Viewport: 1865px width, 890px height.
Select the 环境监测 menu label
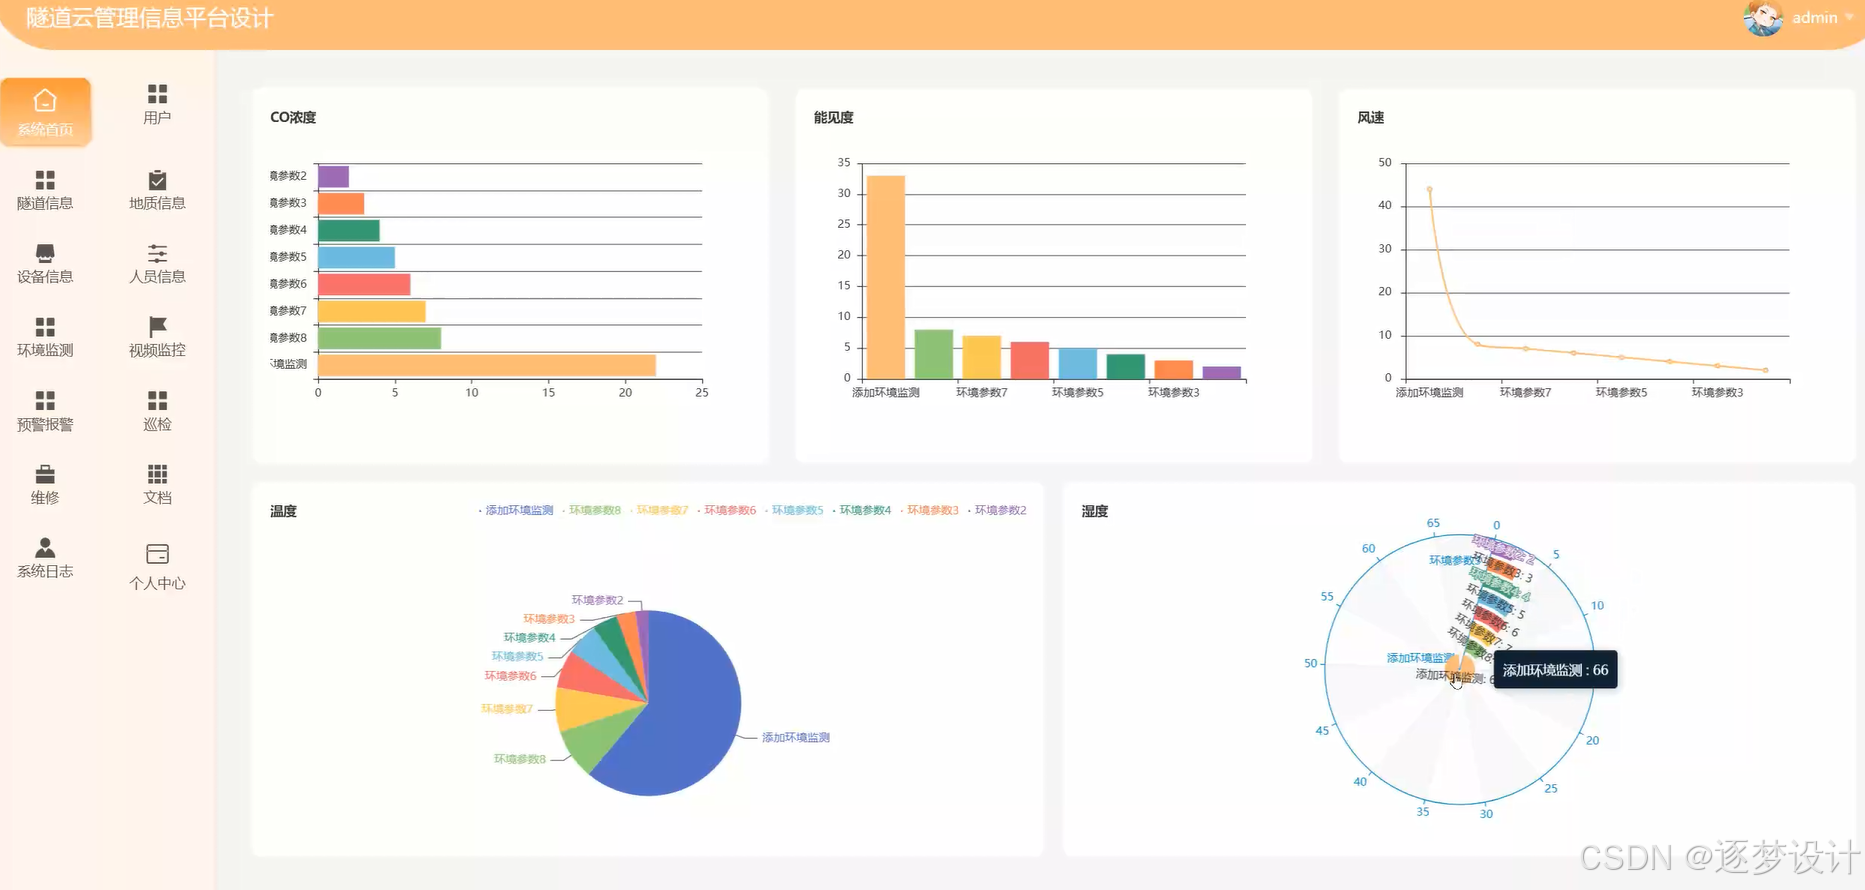point(45,350)
